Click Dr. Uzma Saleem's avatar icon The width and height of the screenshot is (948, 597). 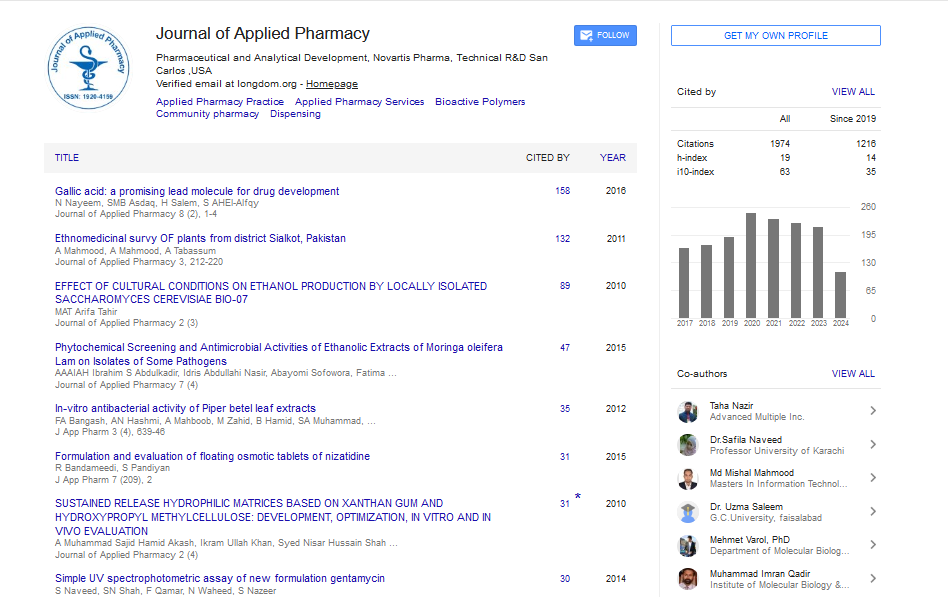(688, 512)
